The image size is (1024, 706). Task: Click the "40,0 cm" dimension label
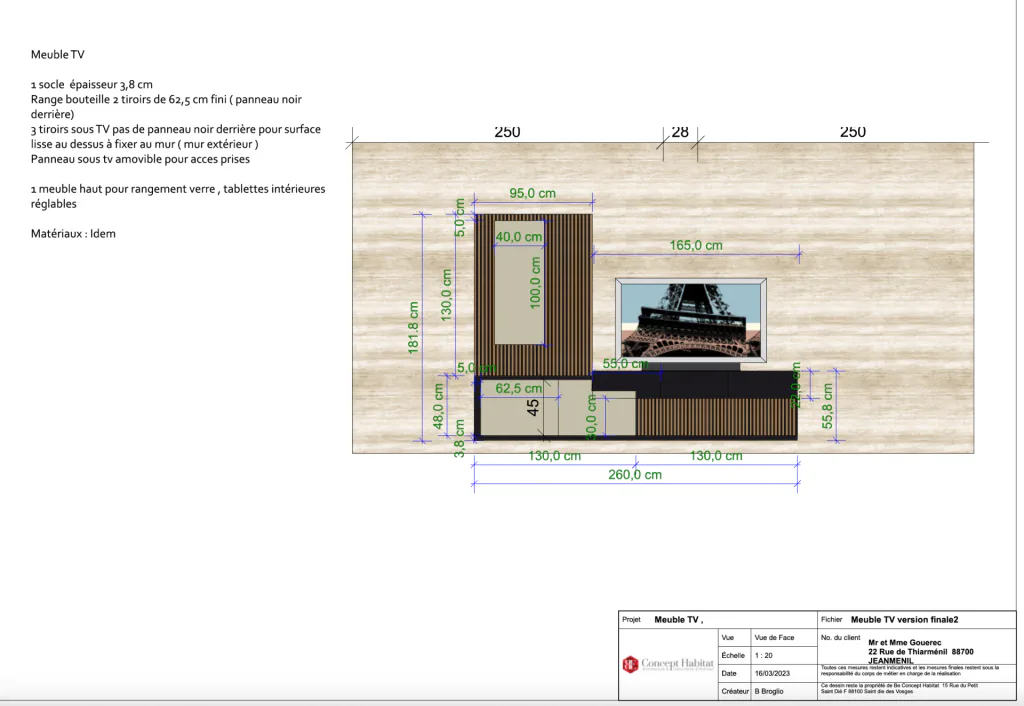[x=519, y=236]
